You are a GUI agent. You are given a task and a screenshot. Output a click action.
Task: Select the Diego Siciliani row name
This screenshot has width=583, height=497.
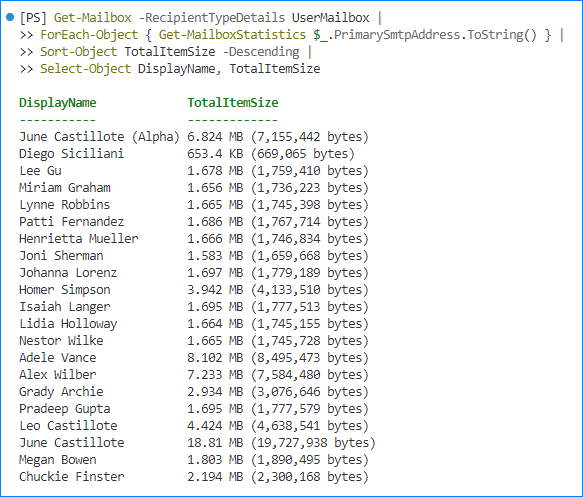[71, 154]
